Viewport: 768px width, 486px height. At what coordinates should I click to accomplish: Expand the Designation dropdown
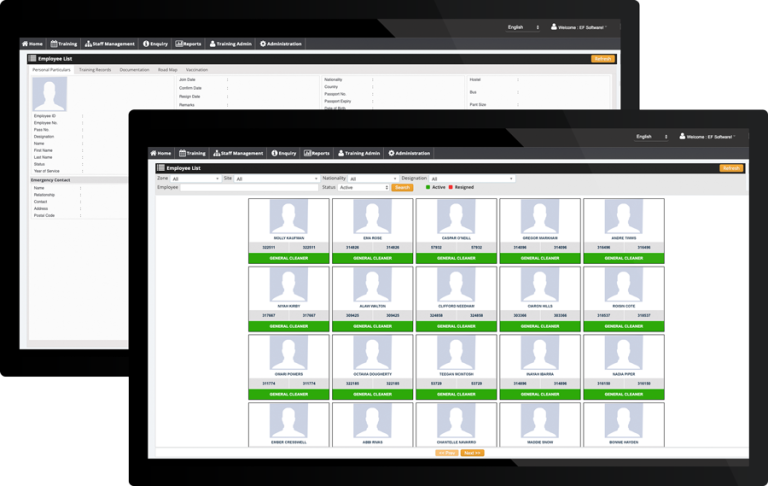(x=472, y=178)
